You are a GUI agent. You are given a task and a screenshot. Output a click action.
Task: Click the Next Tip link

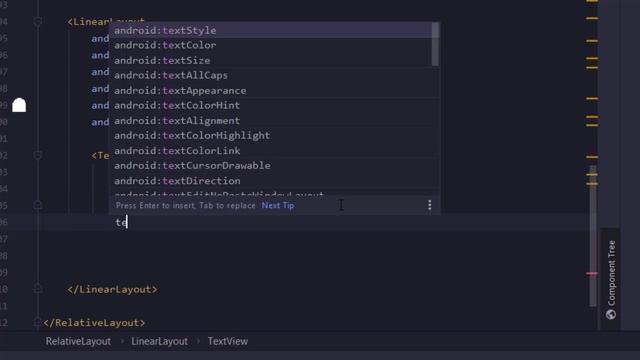pyautogui.click(x=278, y=205)
